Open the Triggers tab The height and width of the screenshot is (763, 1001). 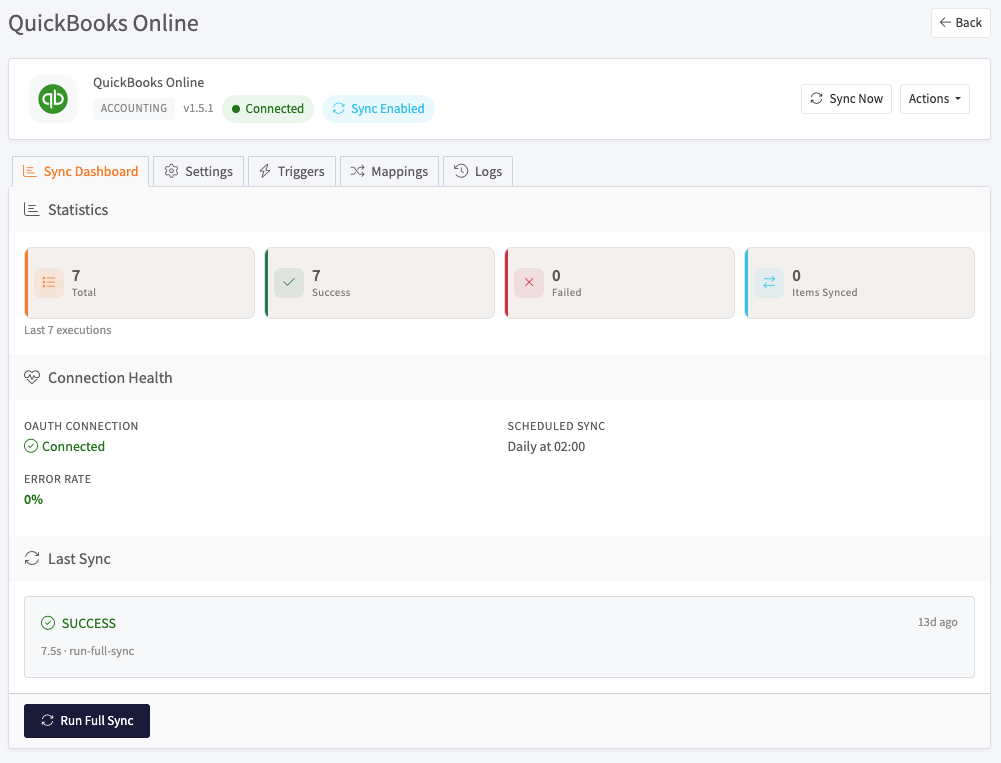[292, 171]
